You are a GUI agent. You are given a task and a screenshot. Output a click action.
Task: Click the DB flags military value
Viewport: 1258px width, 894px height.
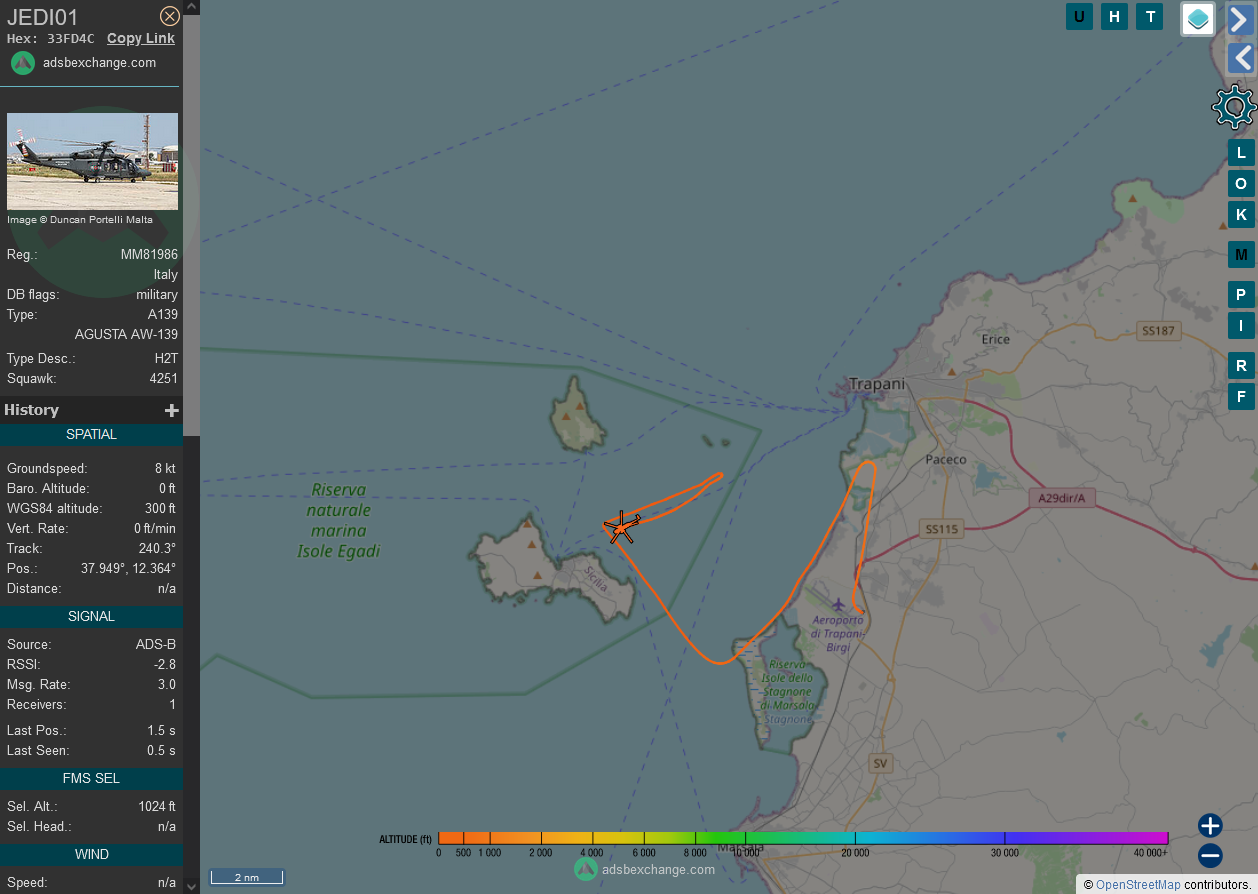pos(157,295)
